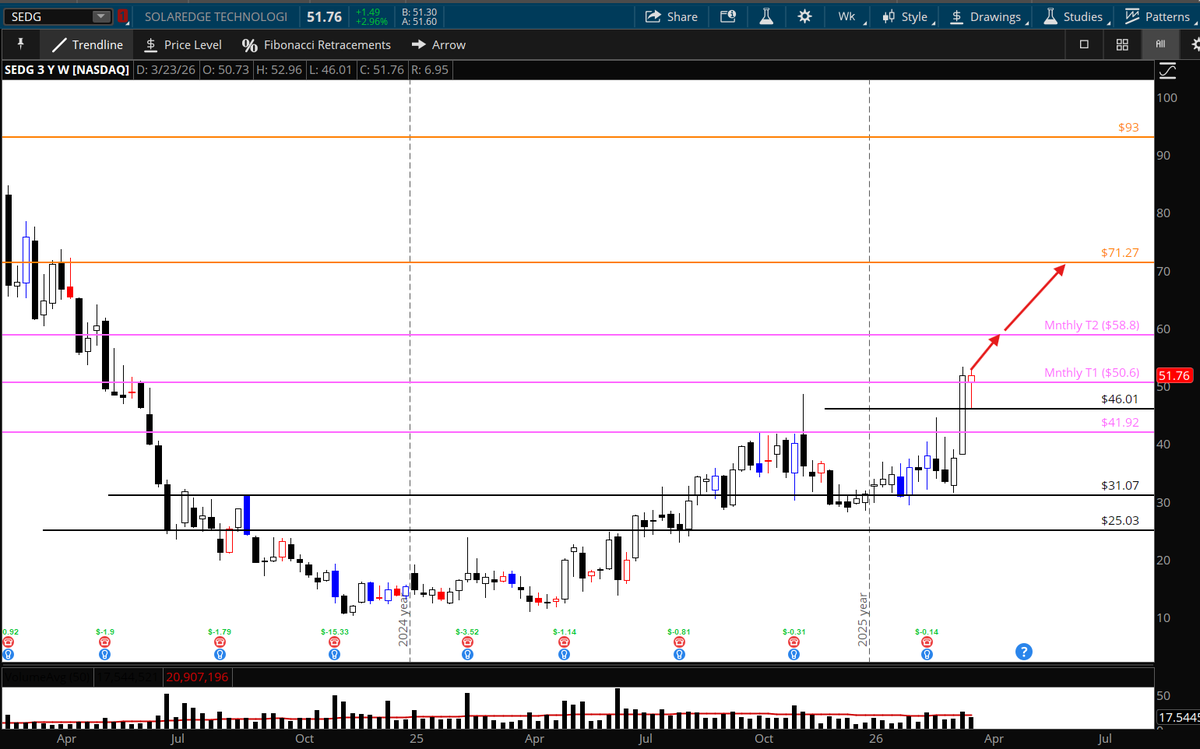The height and width of the screenshot is (749, 1200).
Task: Click the 51.76 last price in header
Action: pos(324,17)
